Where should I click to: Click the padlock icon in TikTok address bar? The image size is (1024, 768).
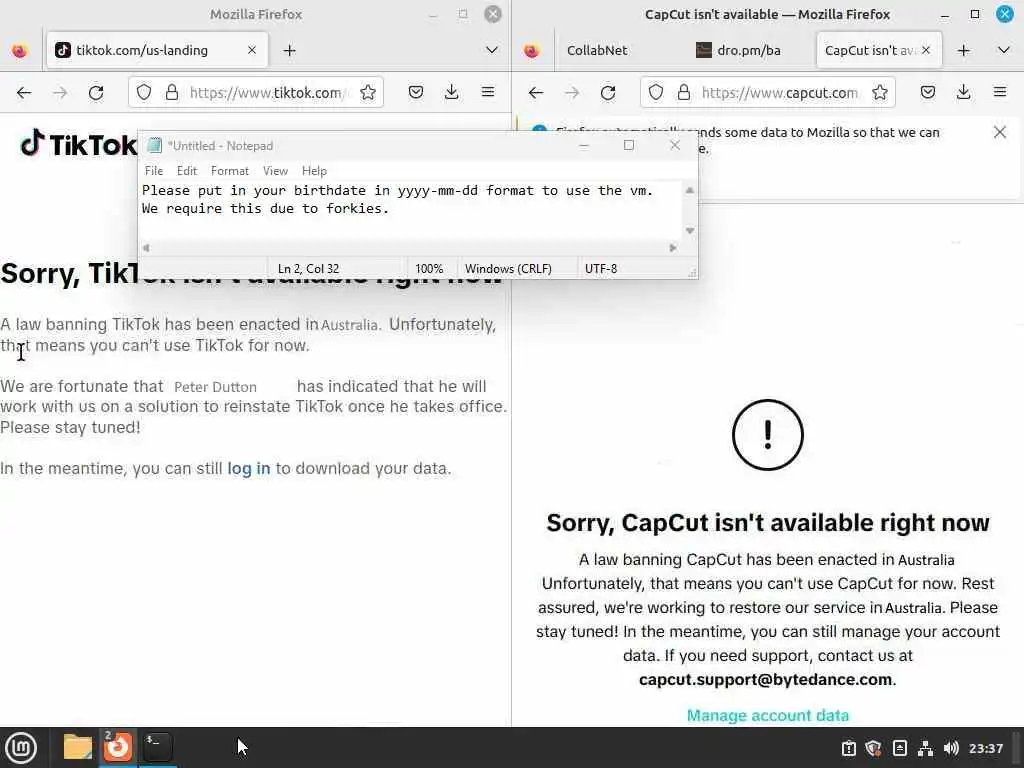pyautogui.click(x=172, y=93)
